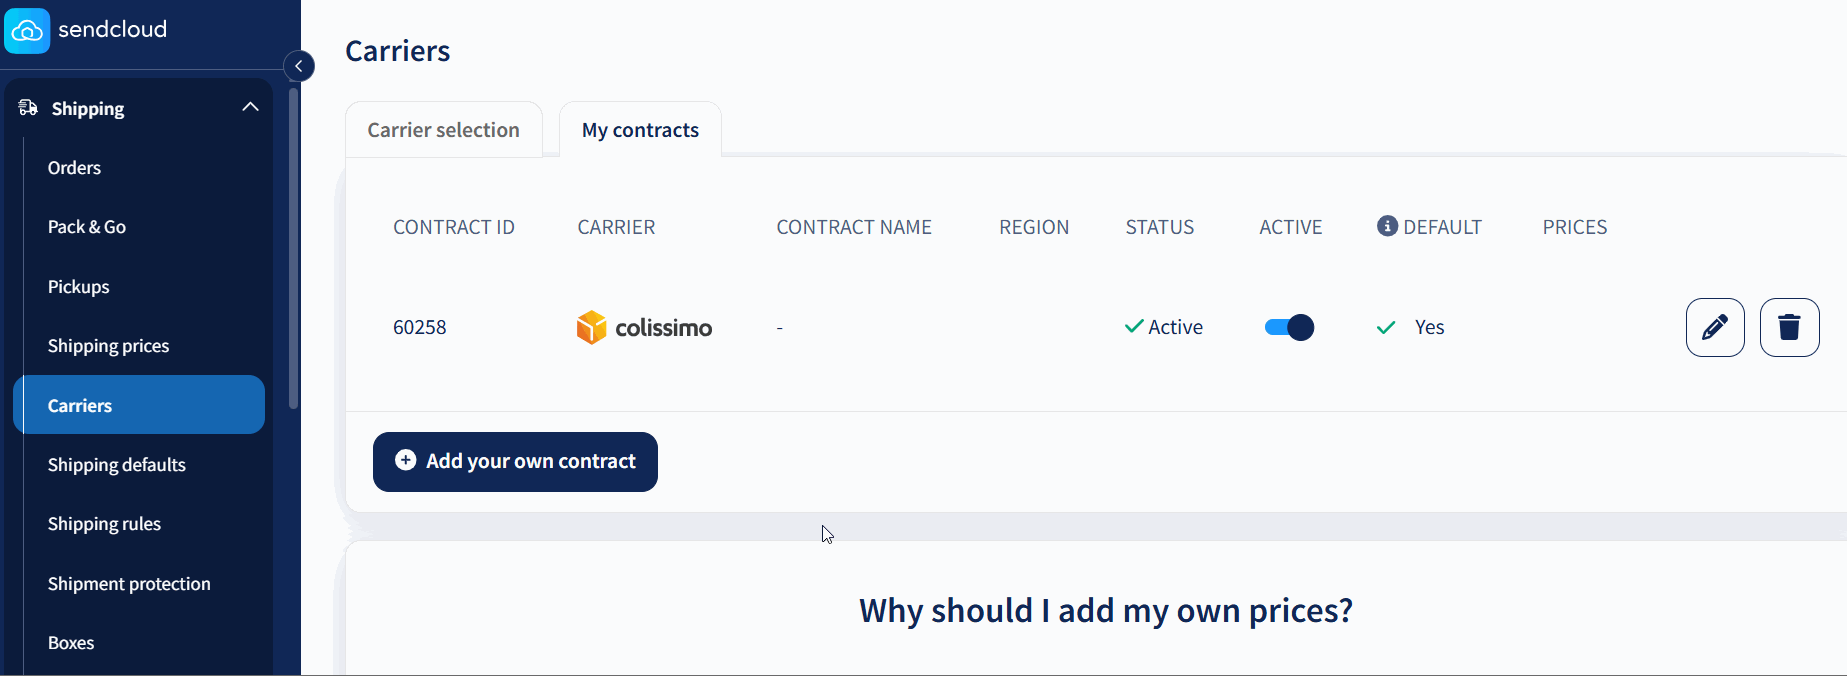Click the truck icon beside Shipping

pos(27,107)
